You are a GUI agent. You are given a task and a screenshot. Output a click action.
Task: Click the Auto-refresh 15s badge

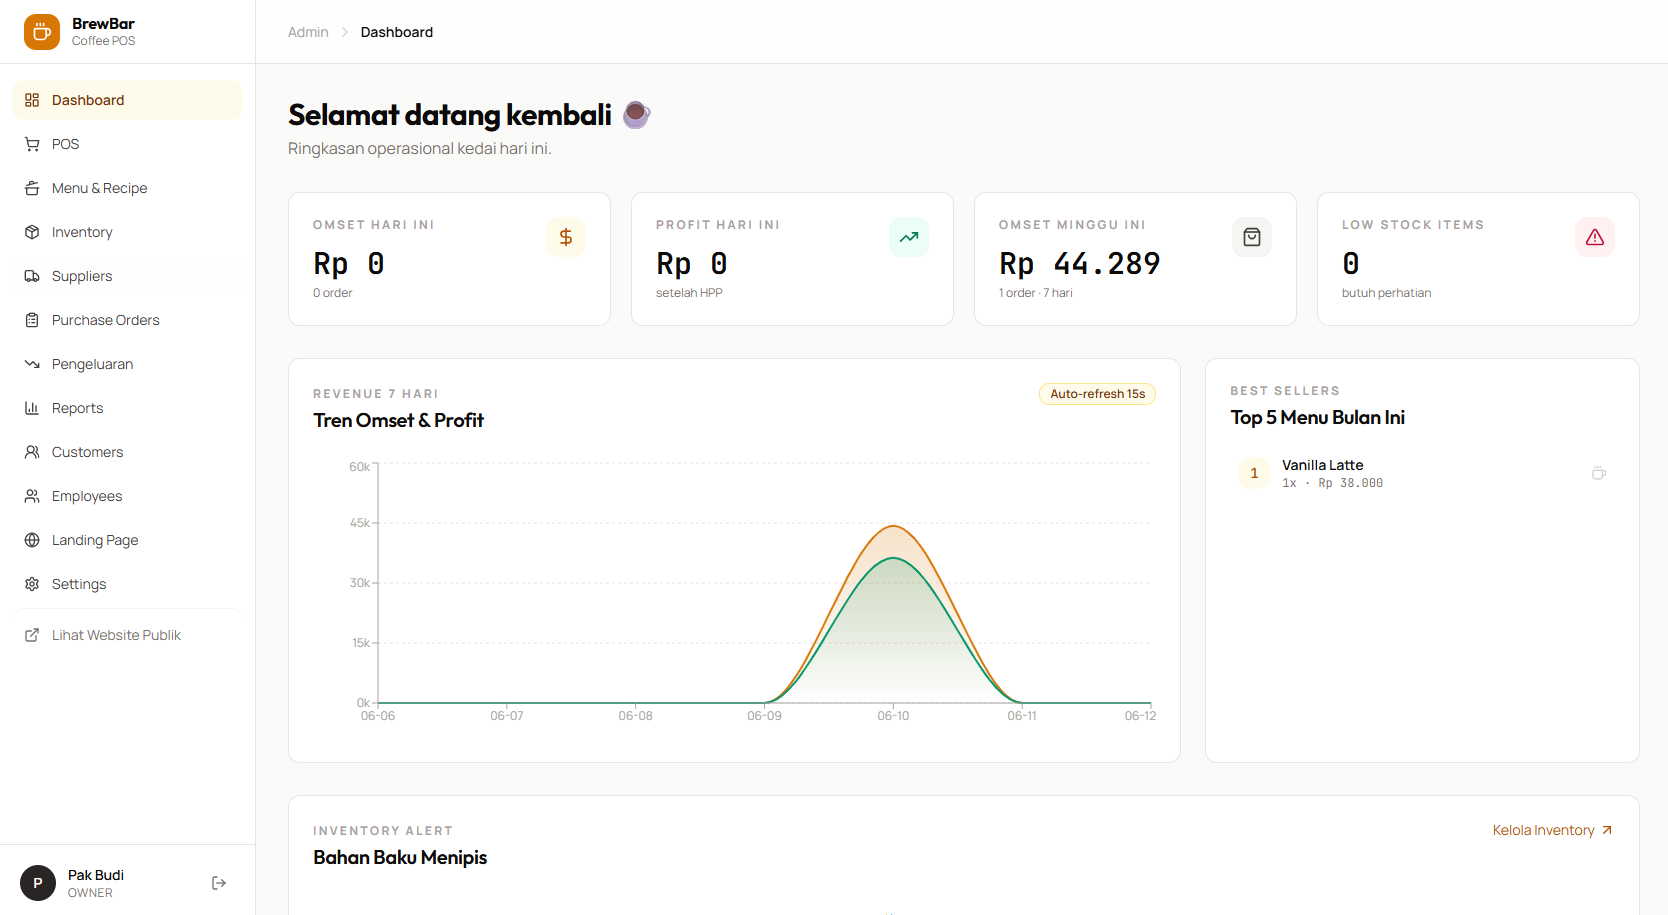coord(1097,394)
